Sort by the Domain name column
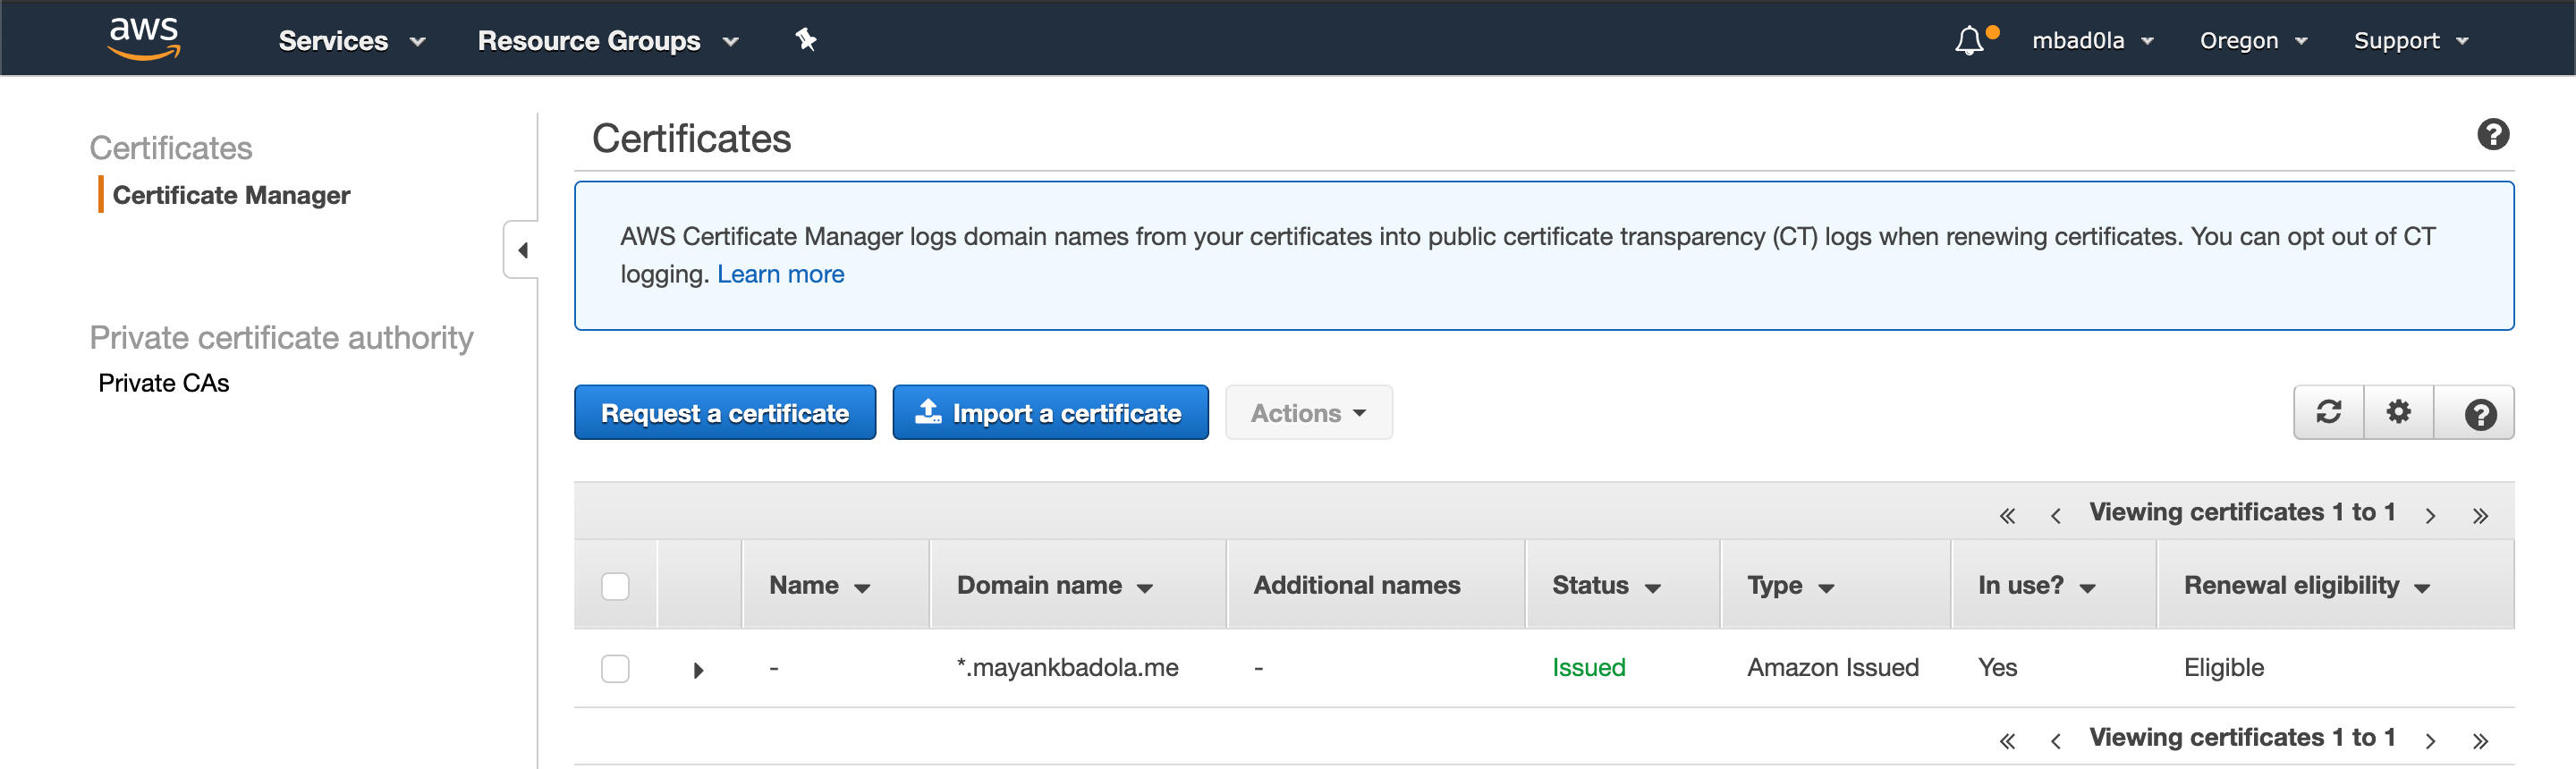 1055,585
